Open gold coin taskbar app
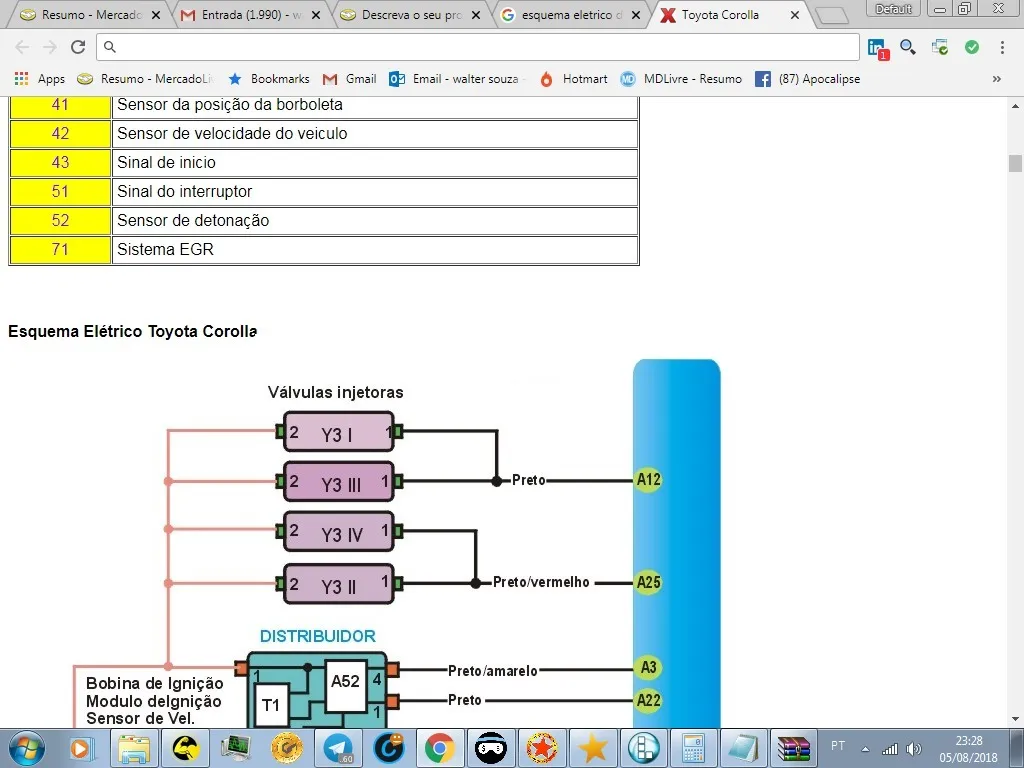1024x768 pixels. [287, 748]
